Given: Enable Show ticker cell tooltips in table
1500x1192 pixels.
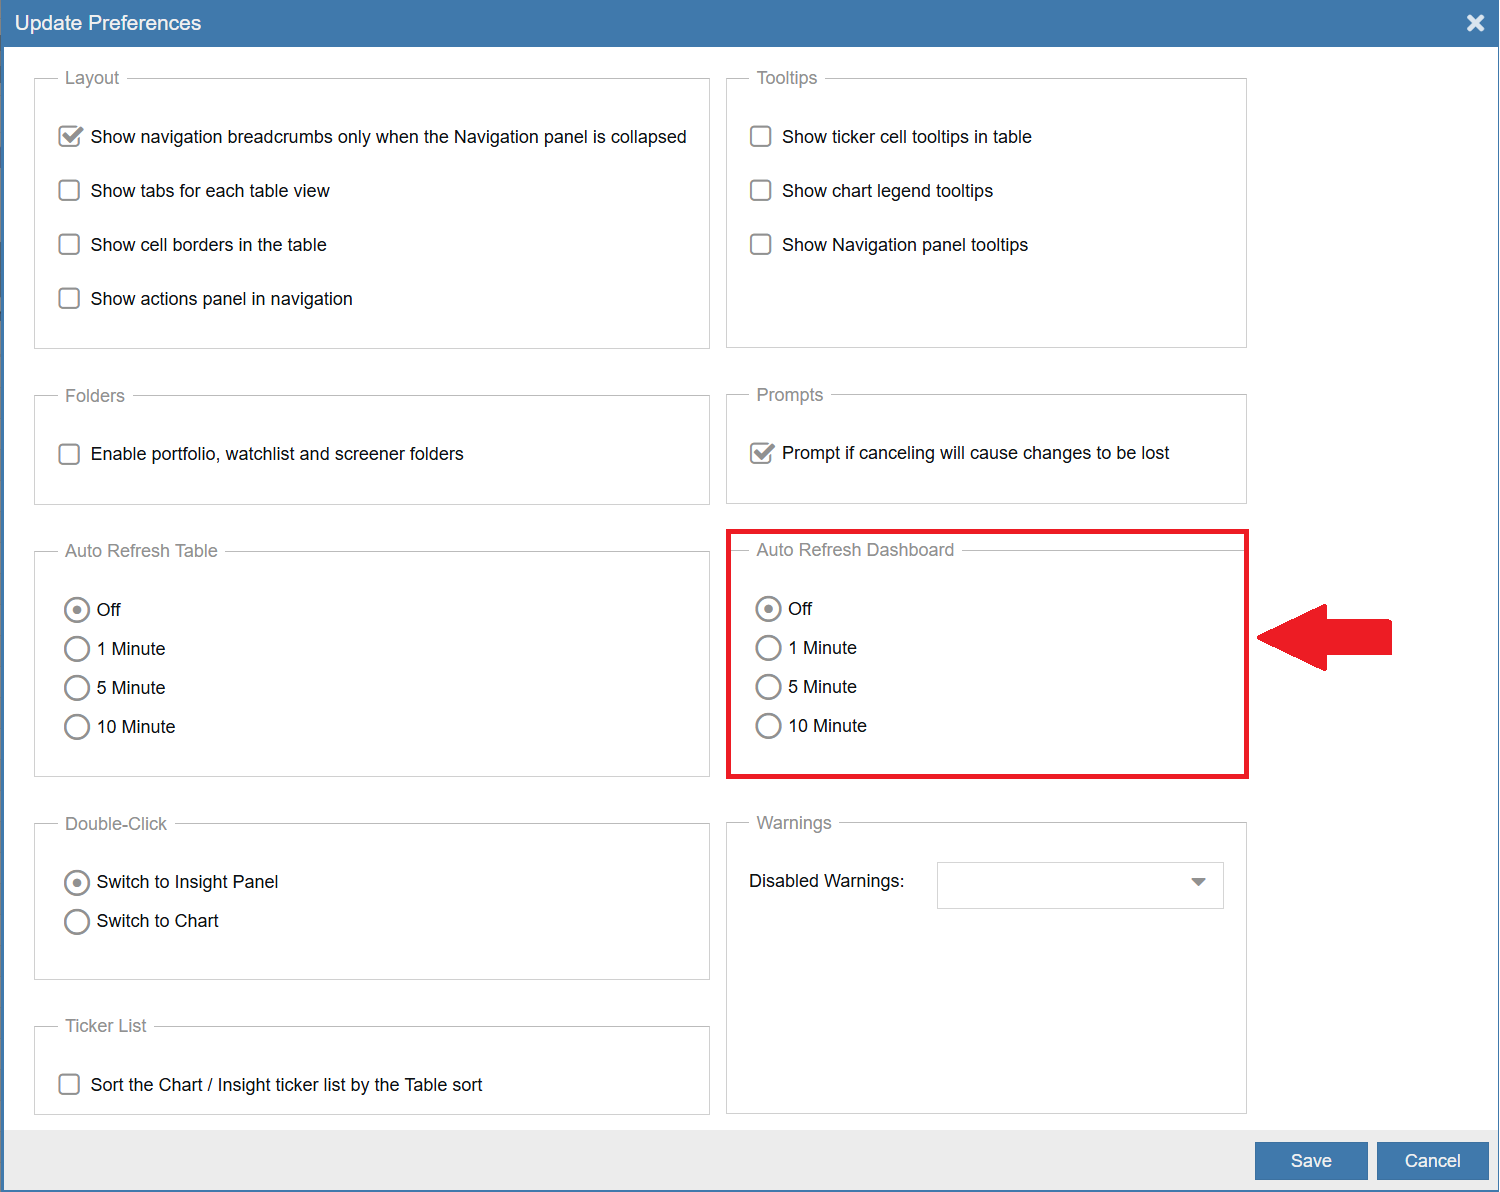Looking at the screenshot, I should (x=761, y=137).
